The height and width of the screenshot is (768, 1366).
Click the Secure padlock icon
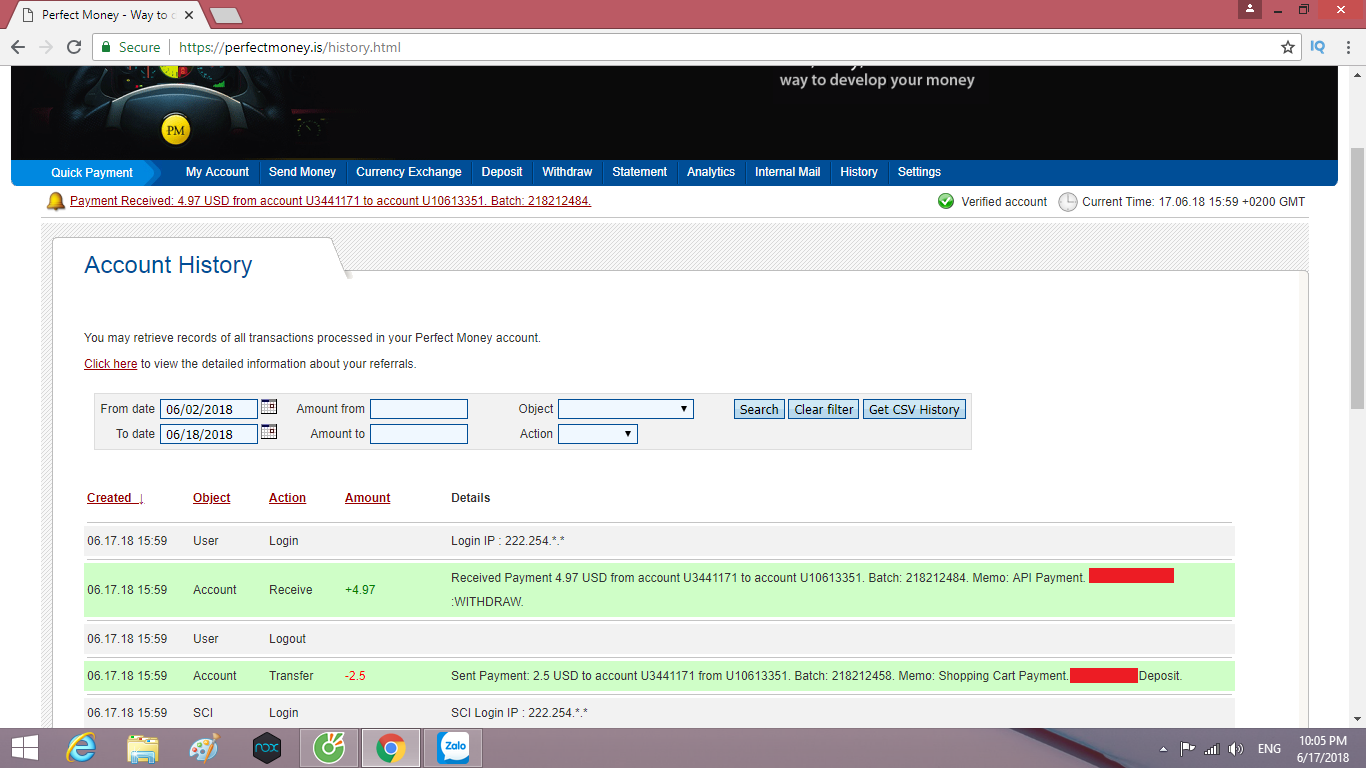click(106, 47)
